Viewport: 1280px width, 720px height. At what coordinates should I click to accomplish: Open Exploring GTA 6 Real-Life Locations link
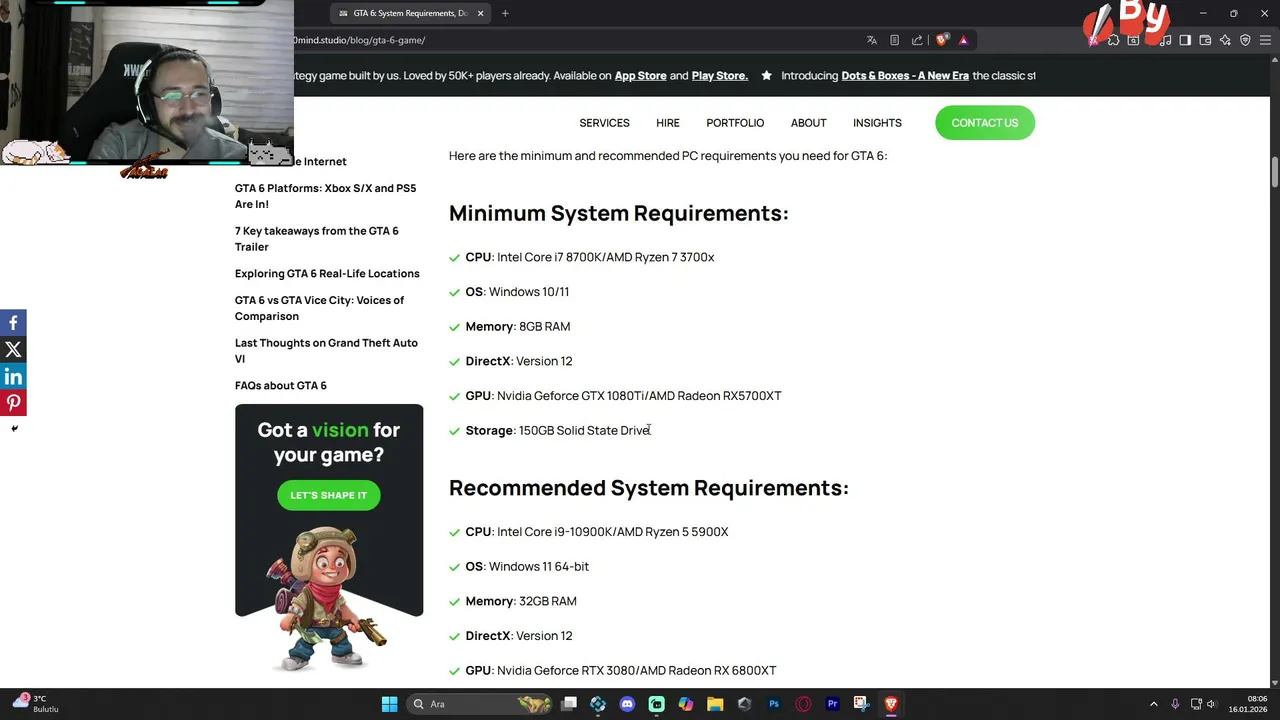pos(327,273)
